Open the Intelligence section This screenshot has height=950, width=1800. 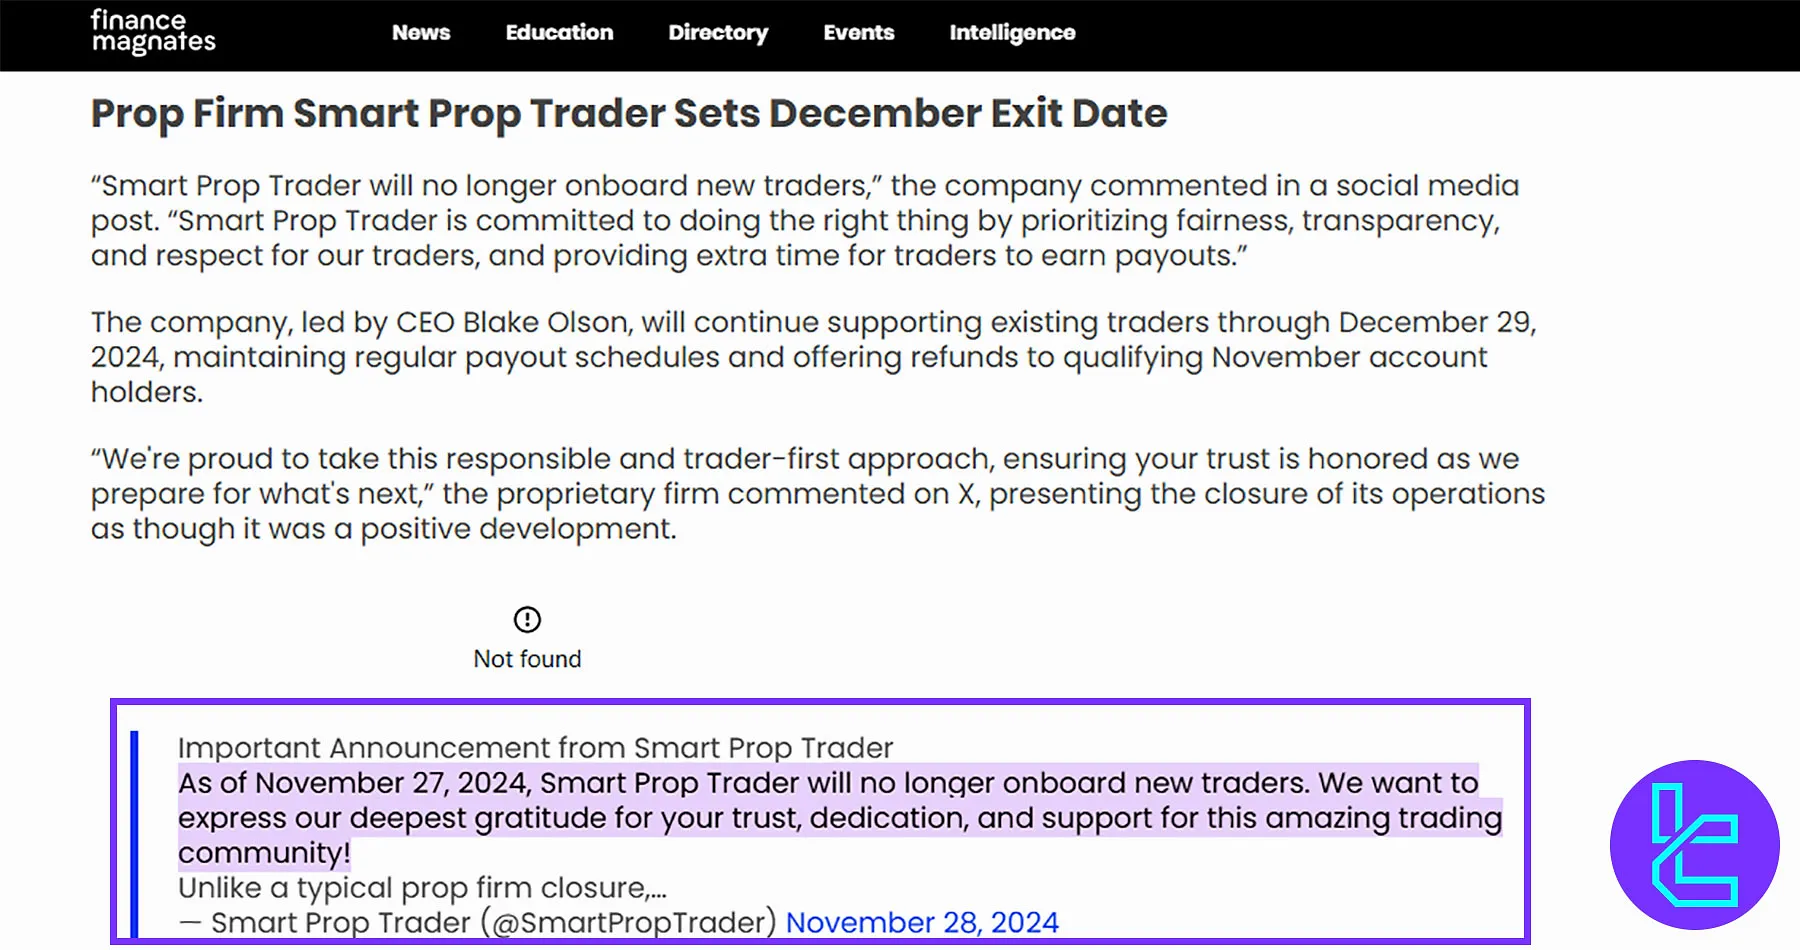coord(1012,33)
